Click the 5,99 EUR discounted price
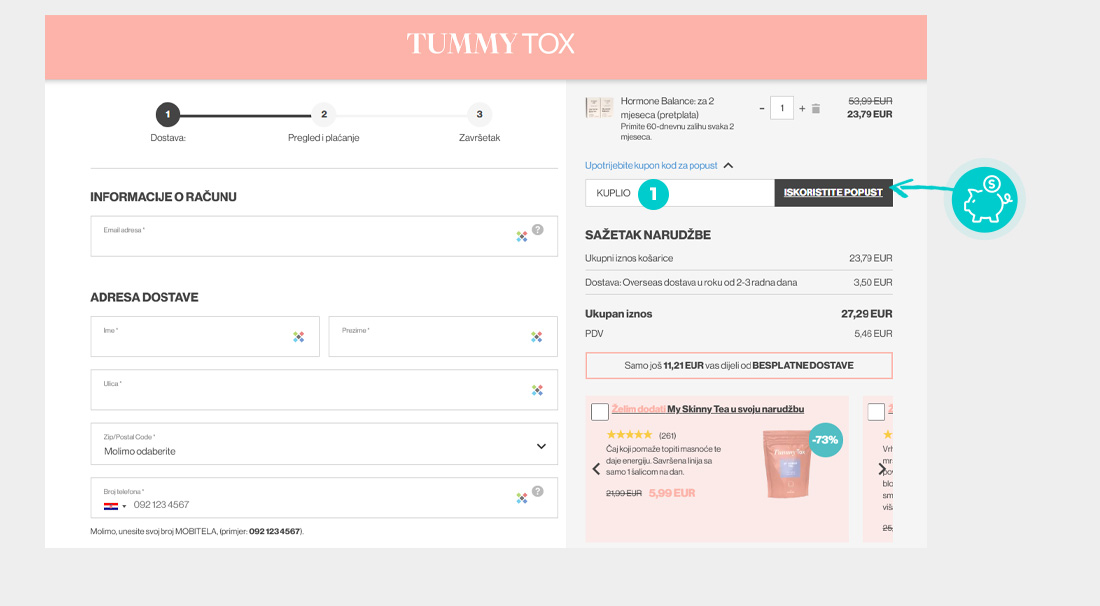This screenshot has width=1100, height=606. pyautogui.click(x=672, y=493)
